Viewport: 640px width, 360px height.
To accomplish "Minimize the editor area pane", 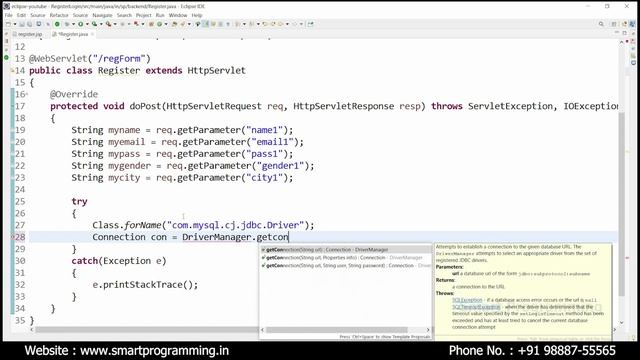I will click(x=616, y=32).
